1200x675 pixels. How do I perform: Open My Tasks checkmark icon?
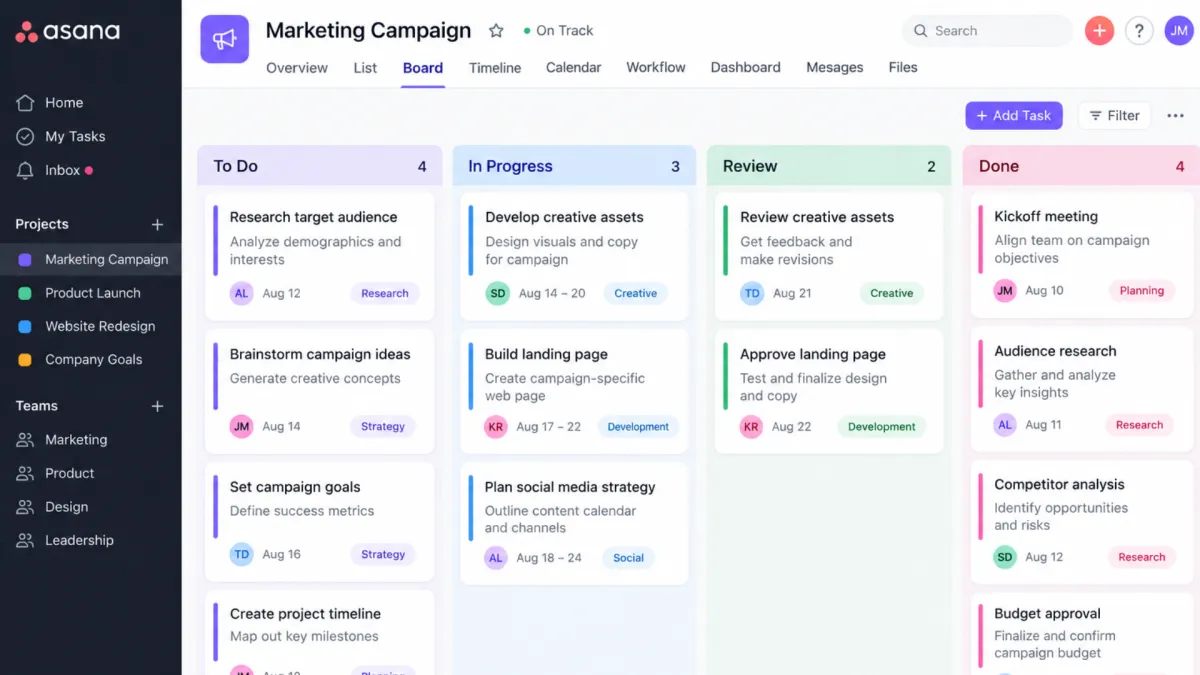point(25,137)
